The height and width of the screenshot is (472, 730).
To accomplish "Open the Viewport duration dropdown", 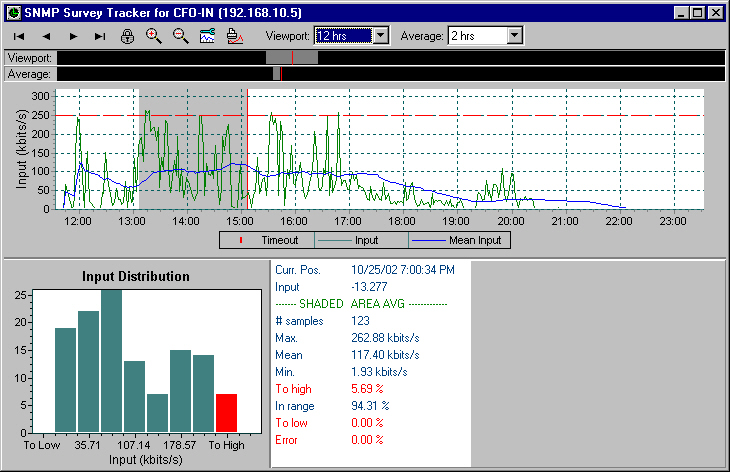I will (380, 36).
